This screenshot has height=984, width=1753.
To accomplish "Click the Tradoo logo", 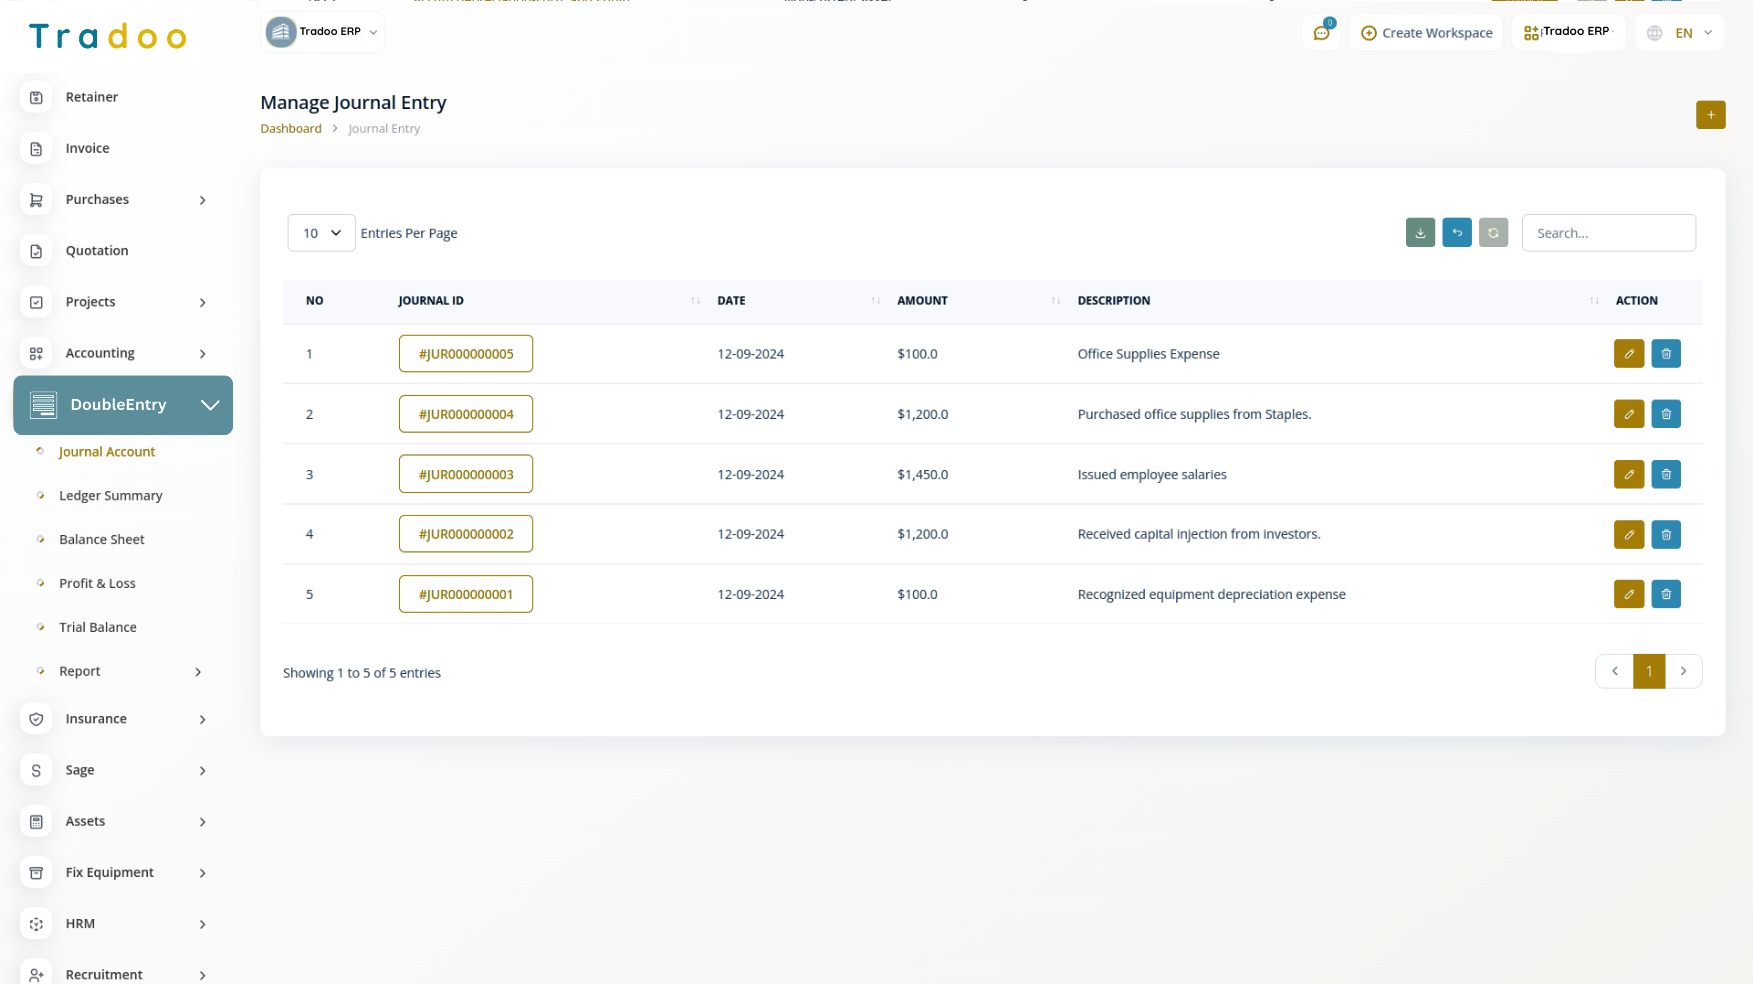I will 108,37.
